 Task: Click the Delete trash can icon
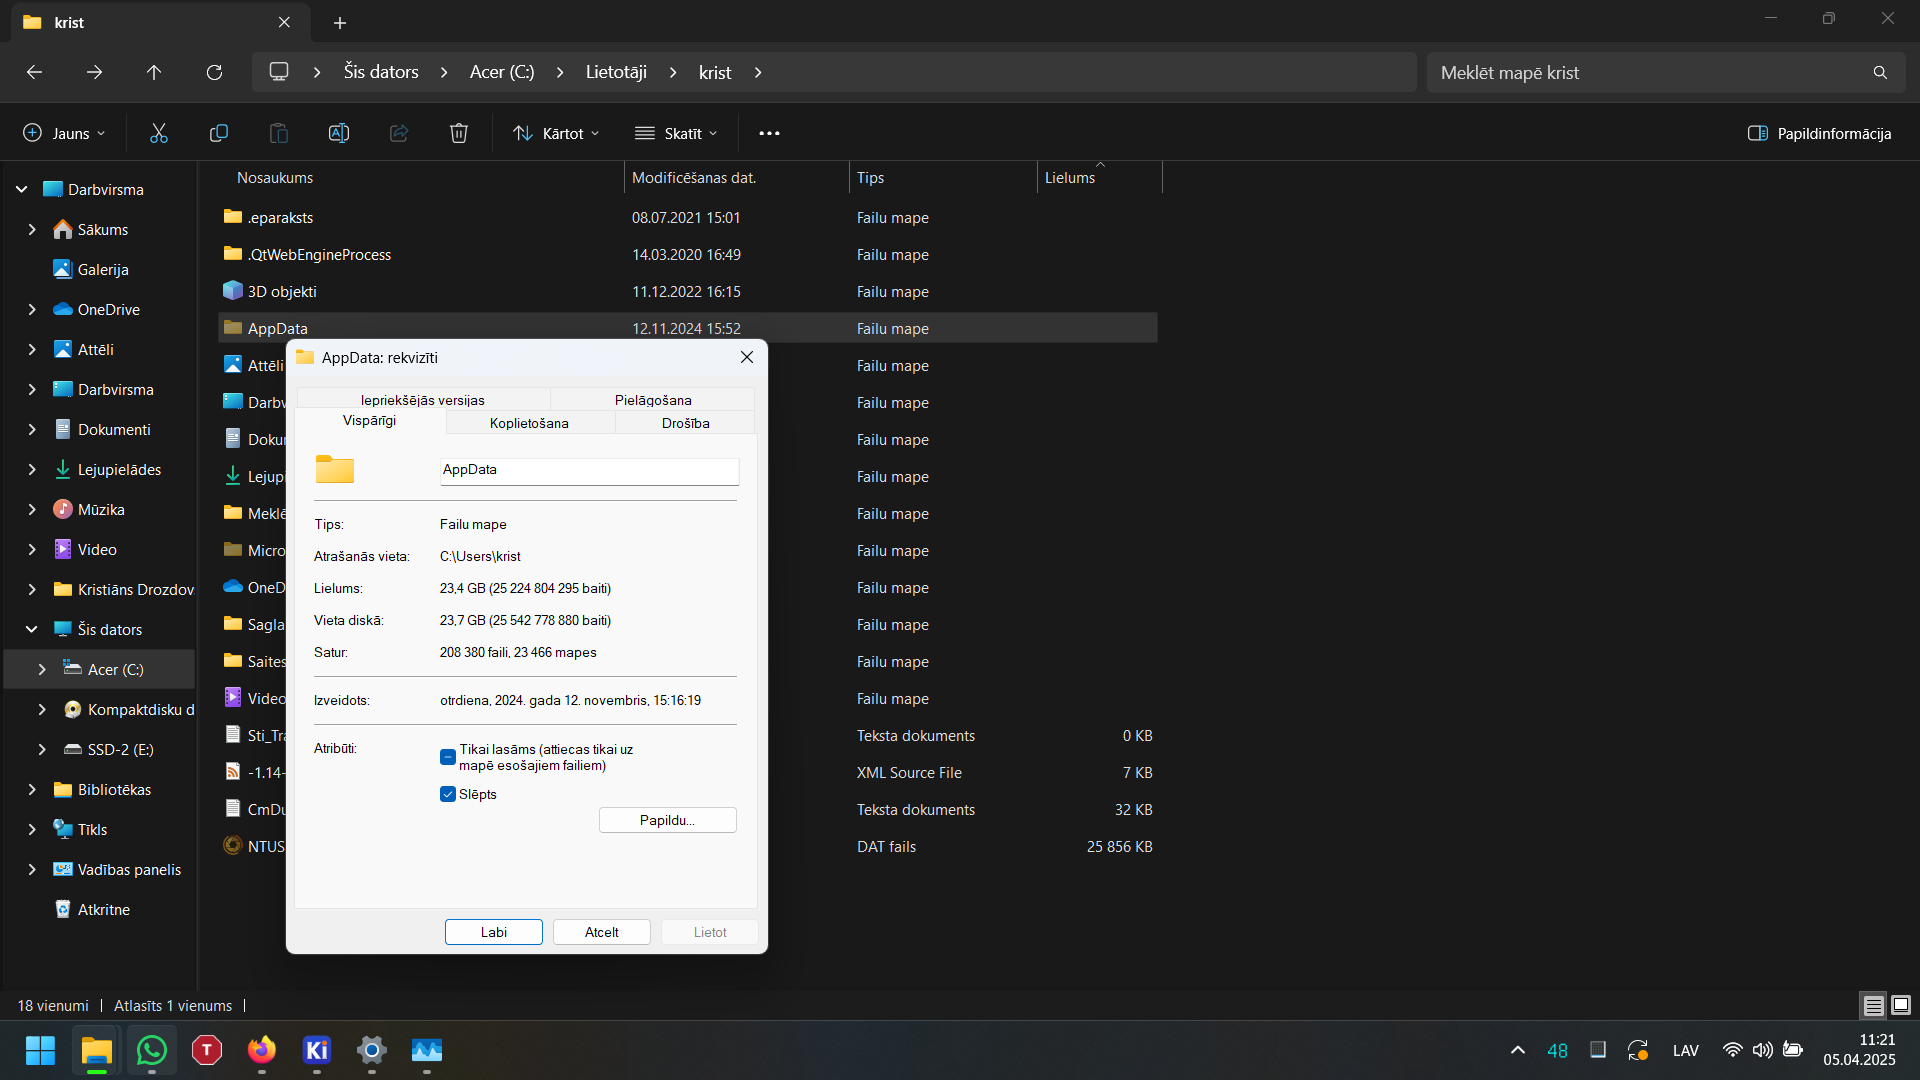tap(459, 133)
